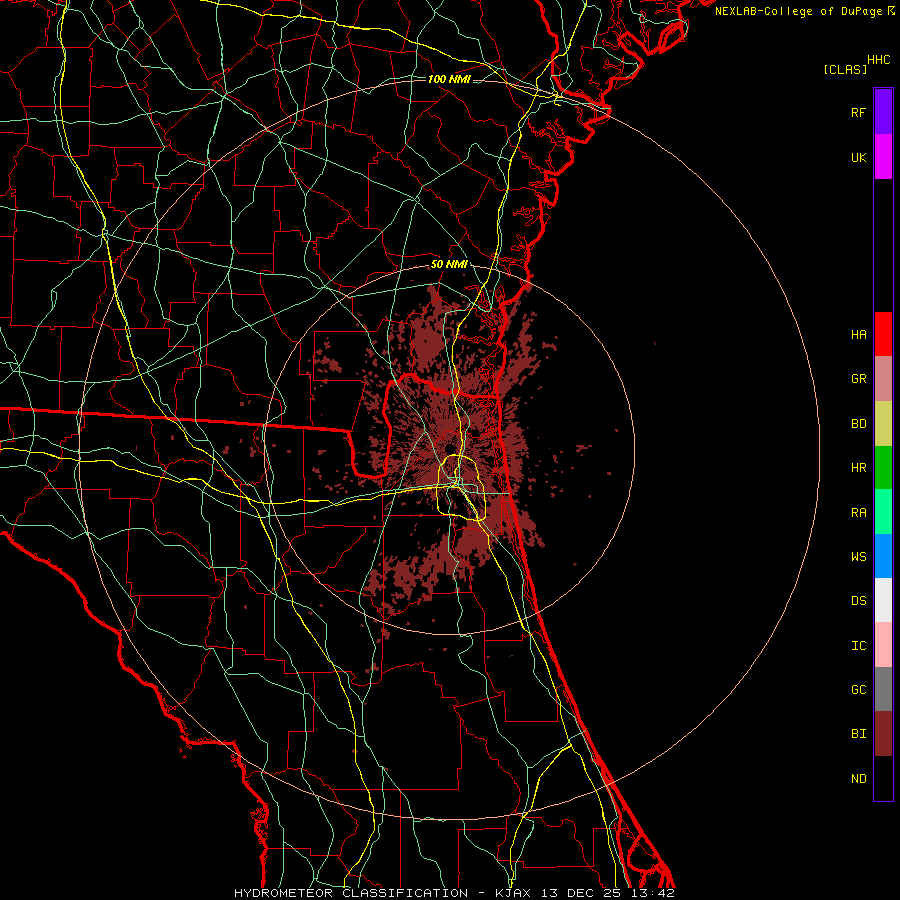
Task: Click the RA legend label
Action: click(x=859, y=513)
